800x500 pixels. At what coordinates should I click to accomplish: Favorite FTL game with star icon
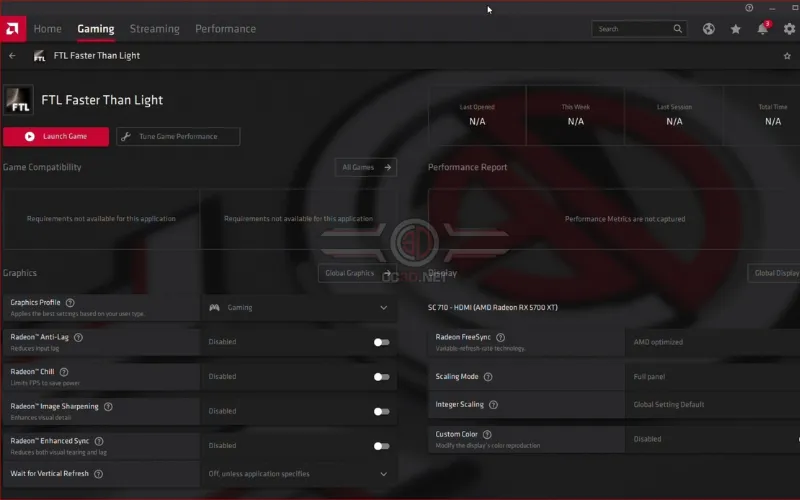pyautogui.click(x=787, y=56)
